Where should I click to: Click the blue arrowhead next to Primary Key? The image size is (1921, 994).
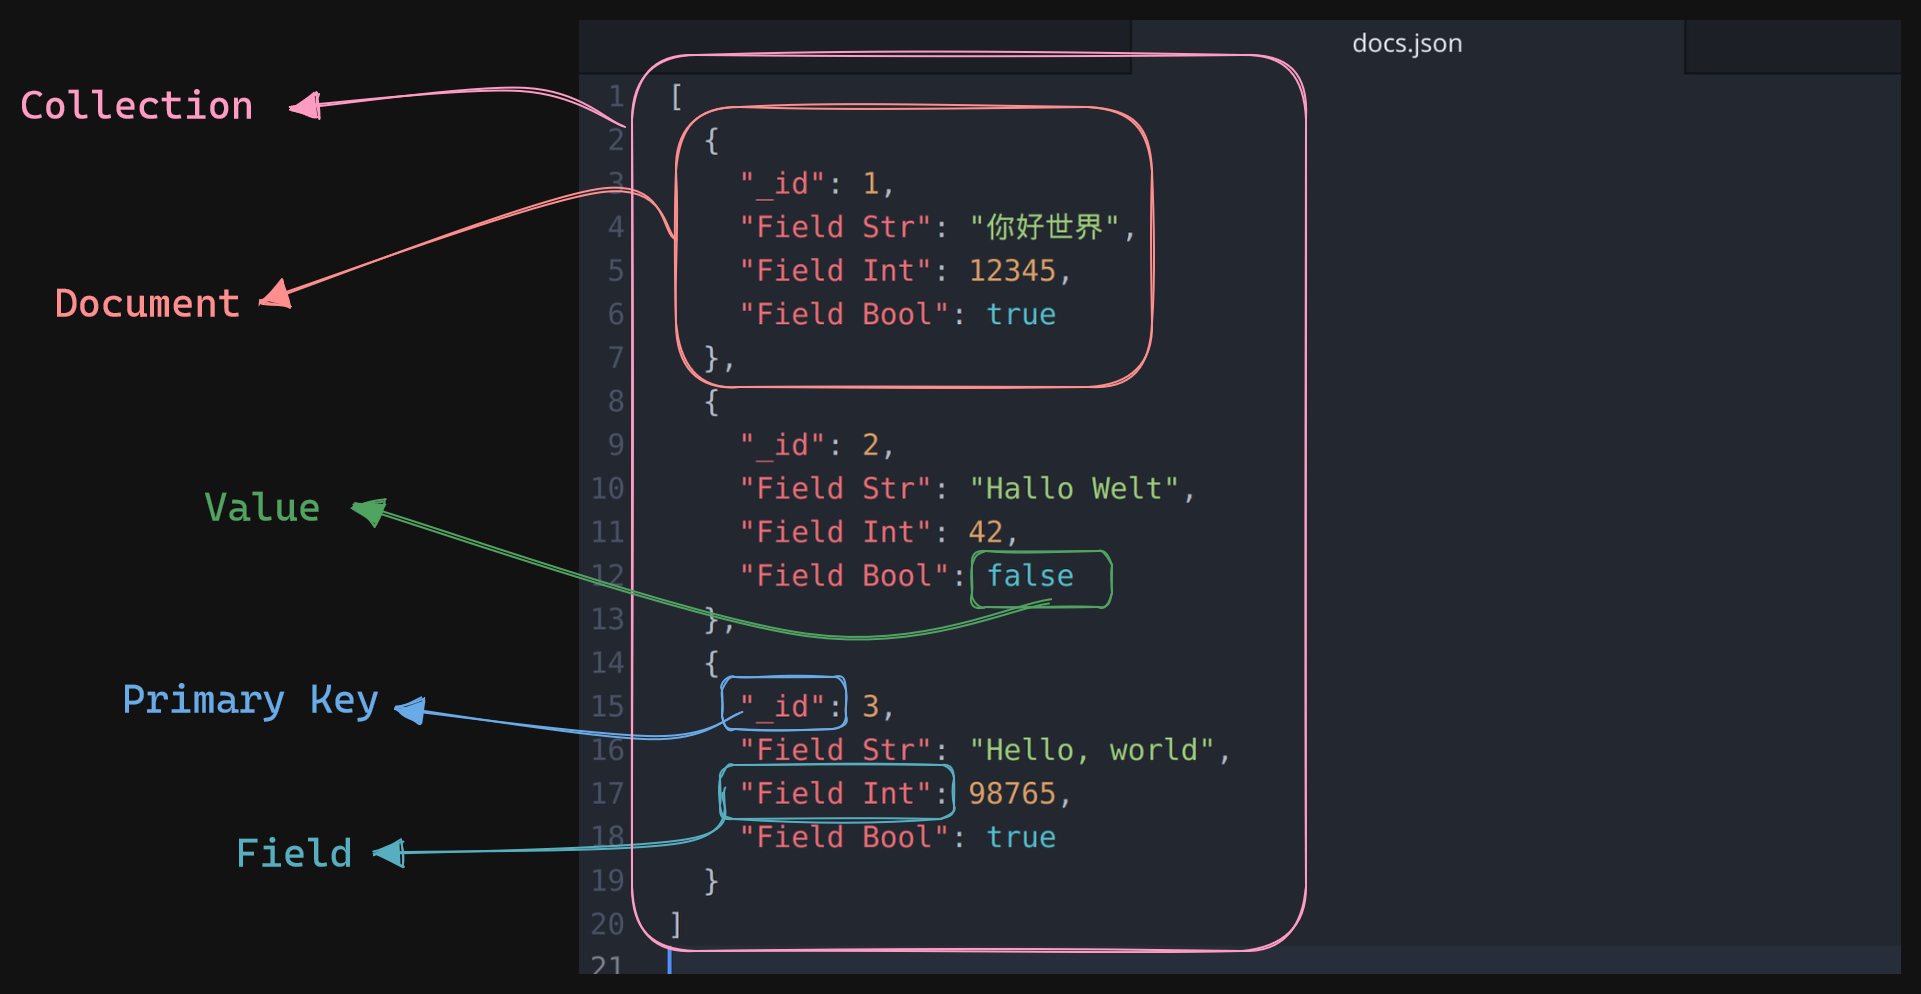(x=412, y=710)
